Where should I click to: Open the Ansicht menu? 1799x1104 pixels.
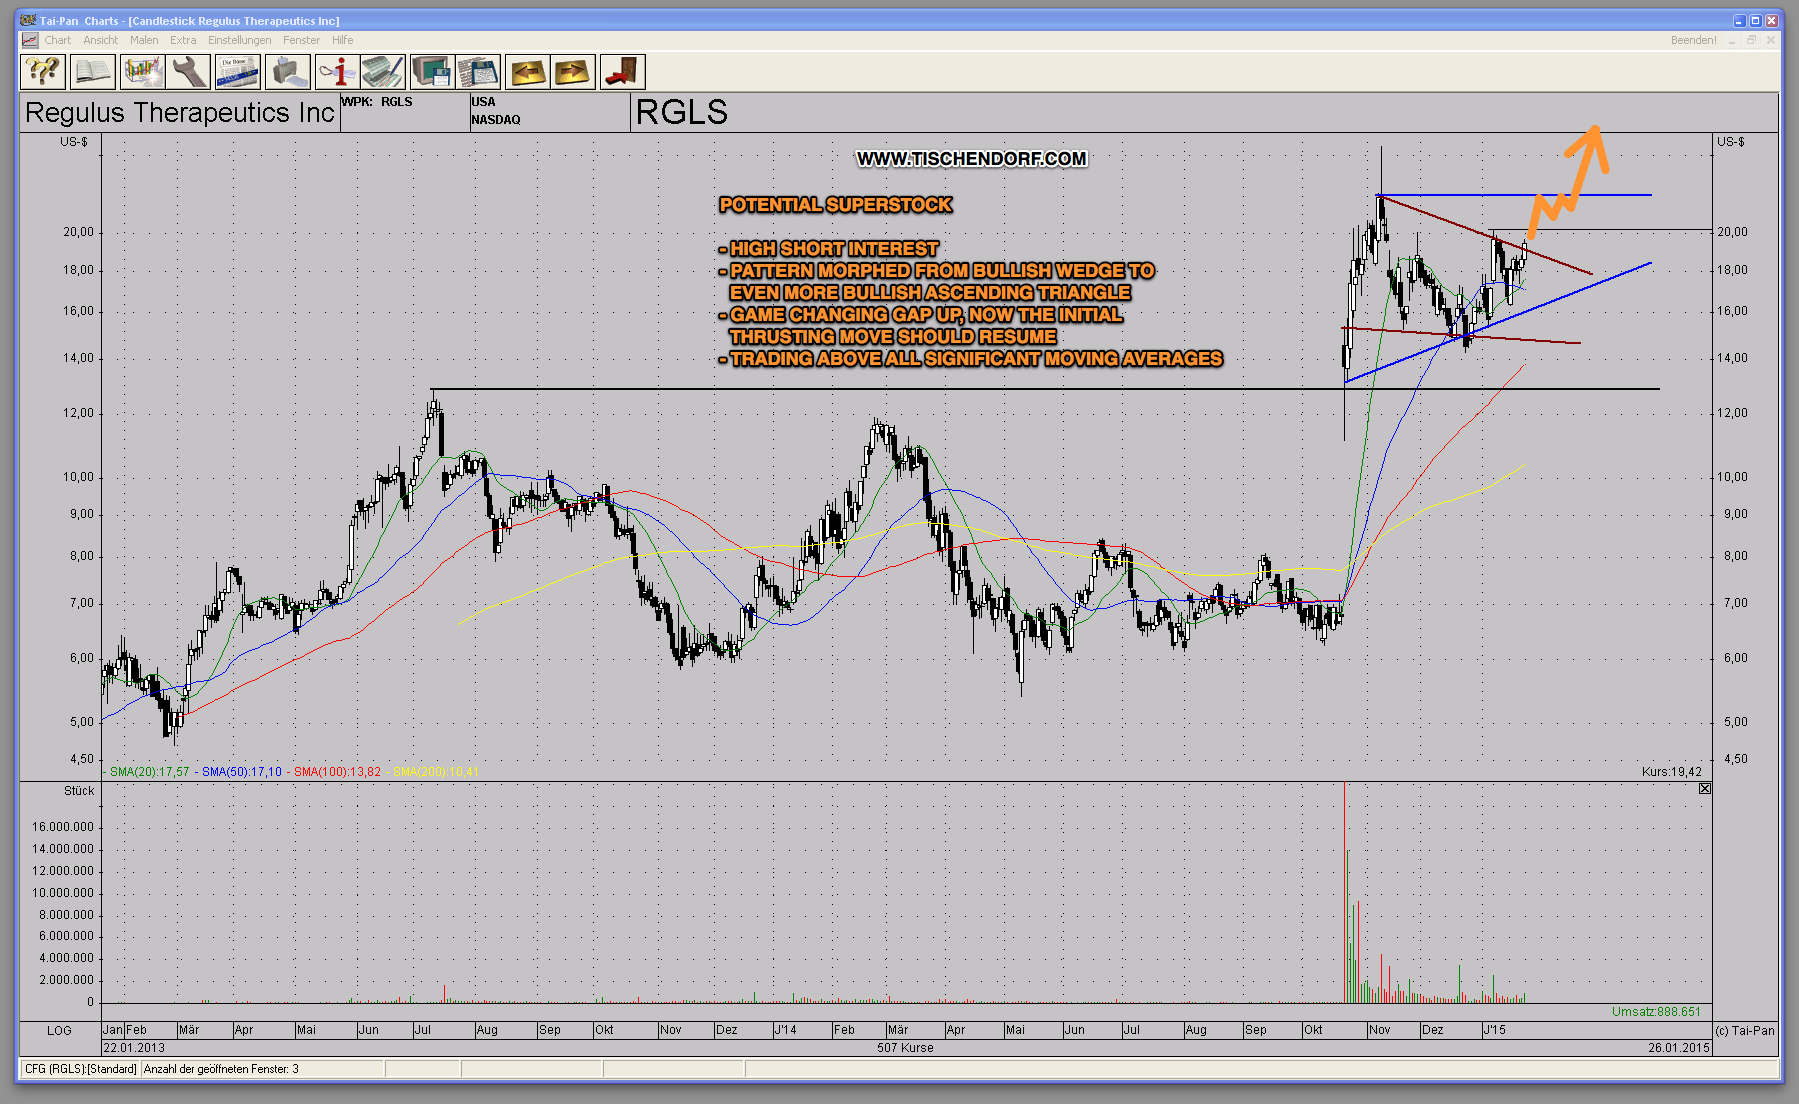[x=100, y=40]
